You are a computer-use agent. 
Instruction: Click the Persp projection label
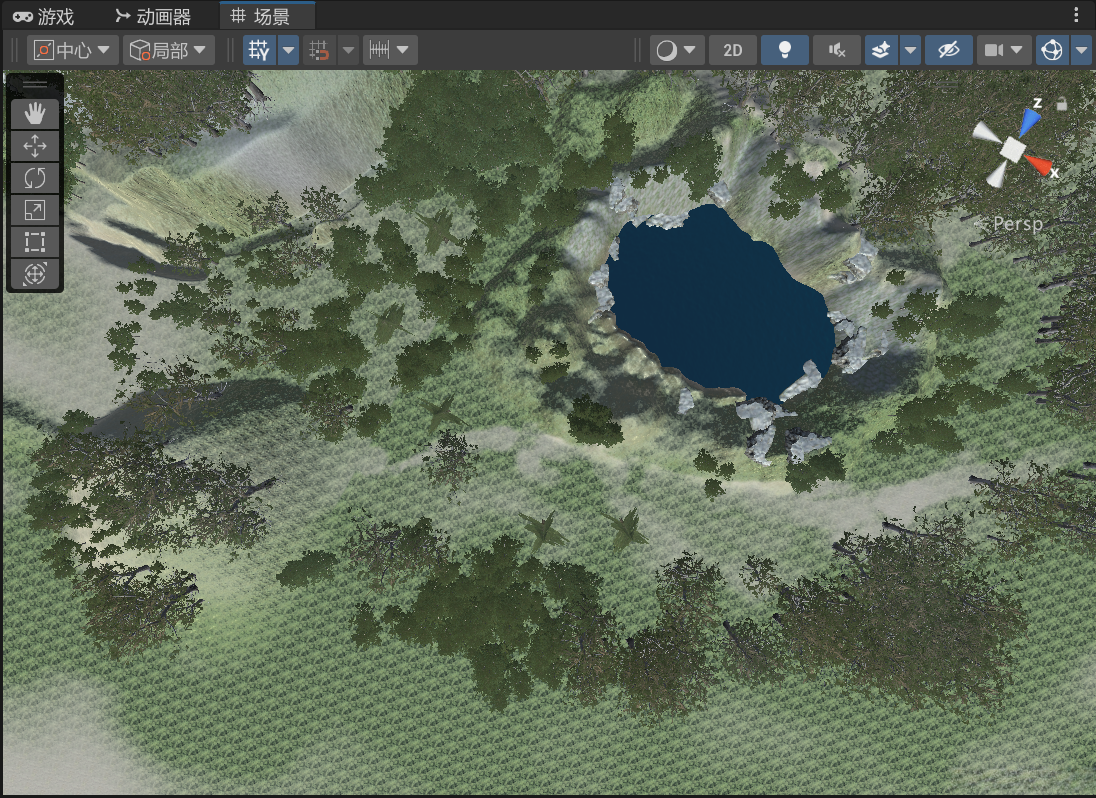[x=1017, y=224]
